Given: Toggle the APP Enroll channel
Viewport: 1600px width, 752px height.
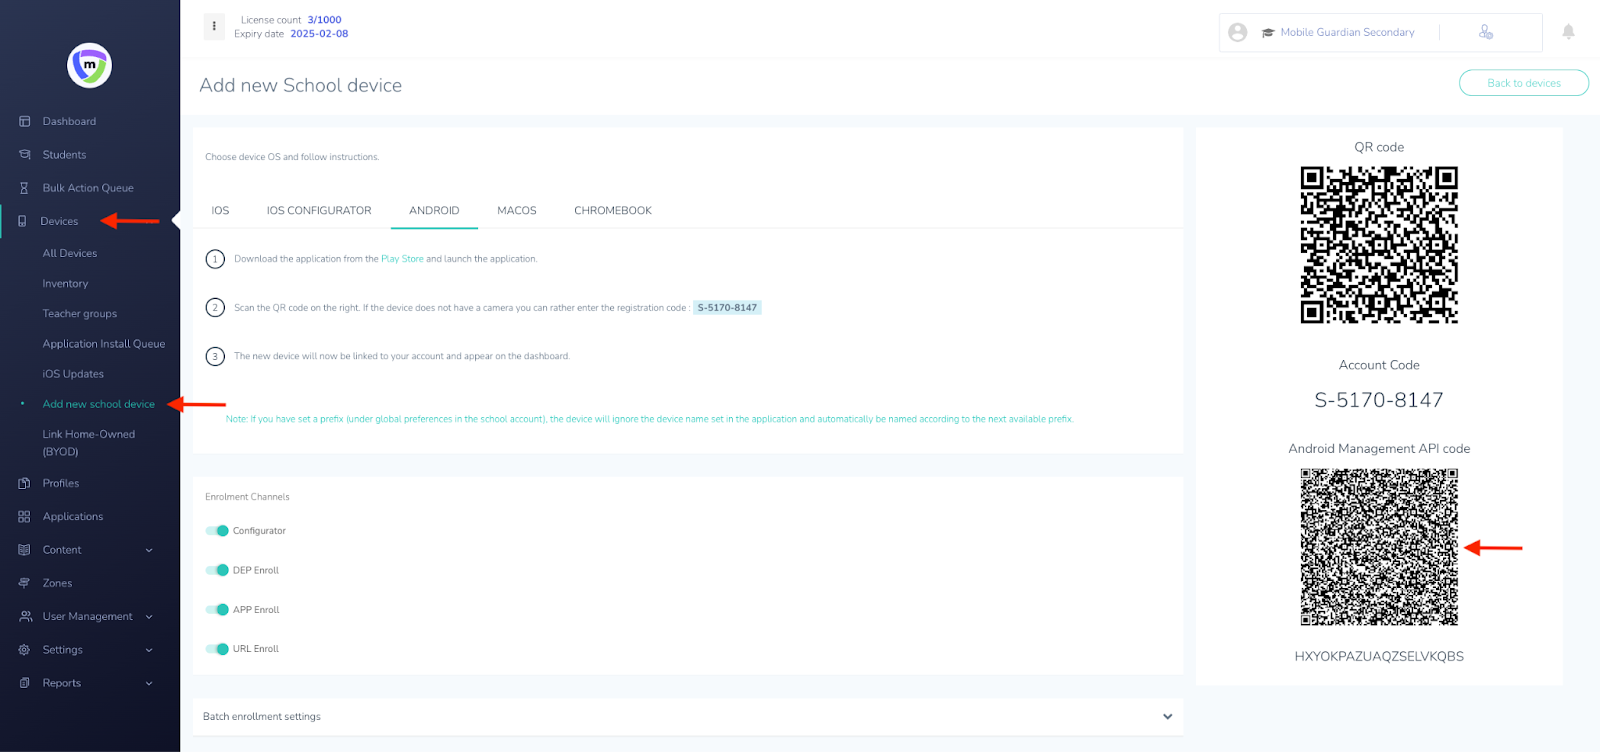Looking at the screenshot, I should 217,610.
